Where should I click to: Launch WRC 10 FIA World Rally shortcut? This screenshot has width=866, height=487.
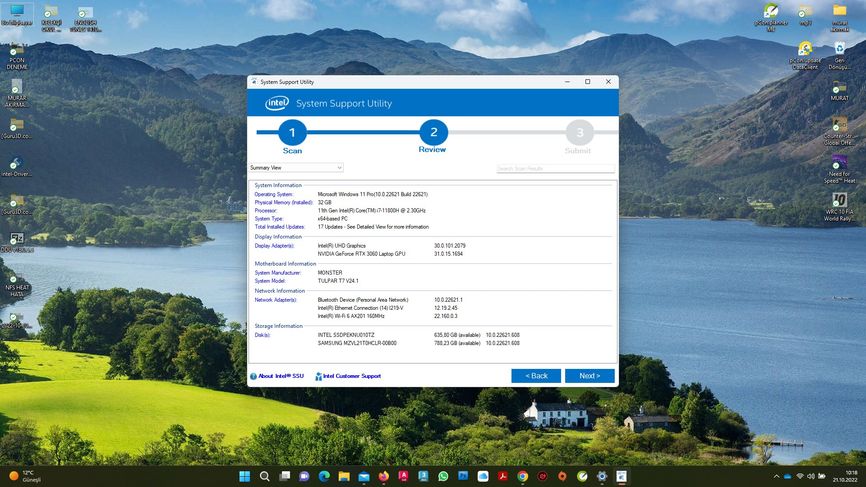pyautogui.click(x=839, y=207)
